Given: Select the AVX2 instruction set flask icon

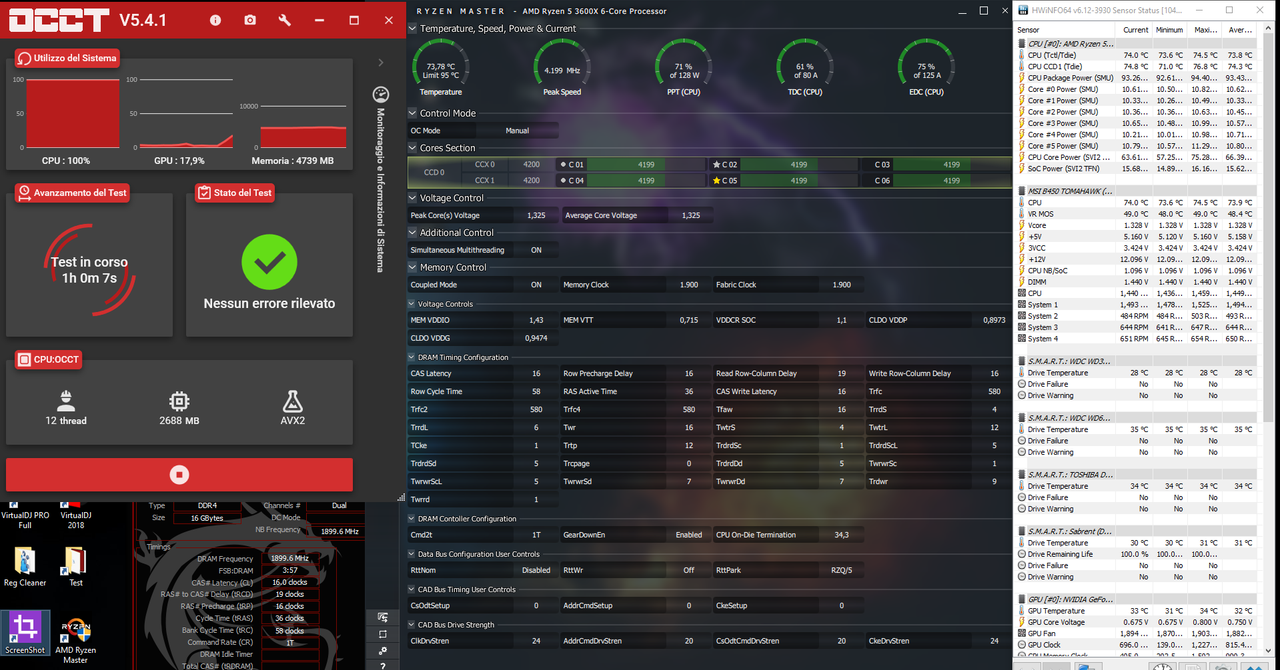Looking at the screenshot, I should click(x=292, y=401).
